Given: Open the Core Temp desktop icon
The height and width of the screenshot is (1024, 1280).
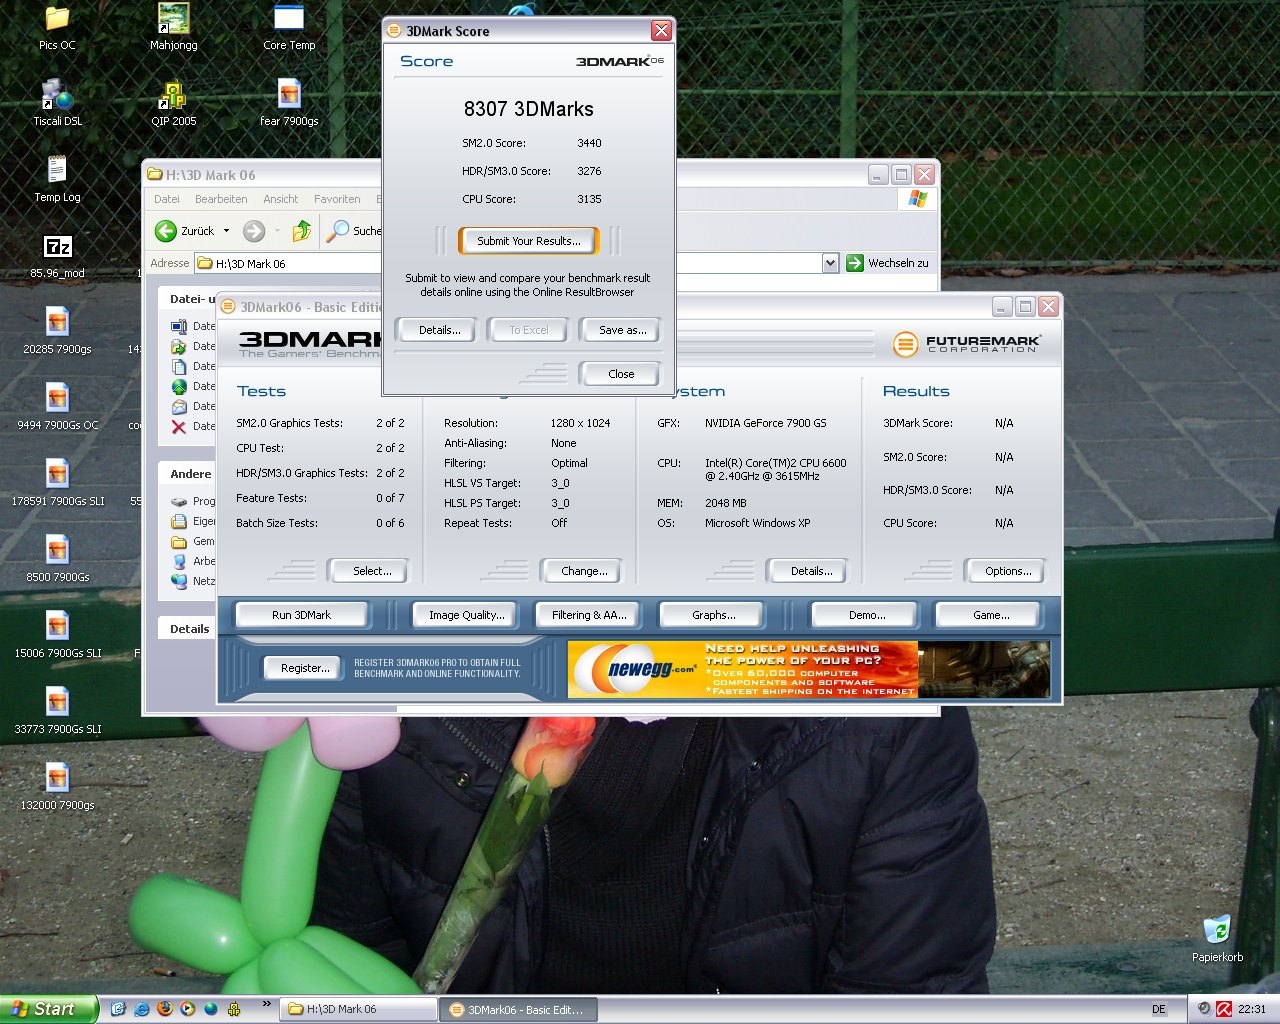Looking at the screenshot, I should pyautogui.click(x=289, y=27).
